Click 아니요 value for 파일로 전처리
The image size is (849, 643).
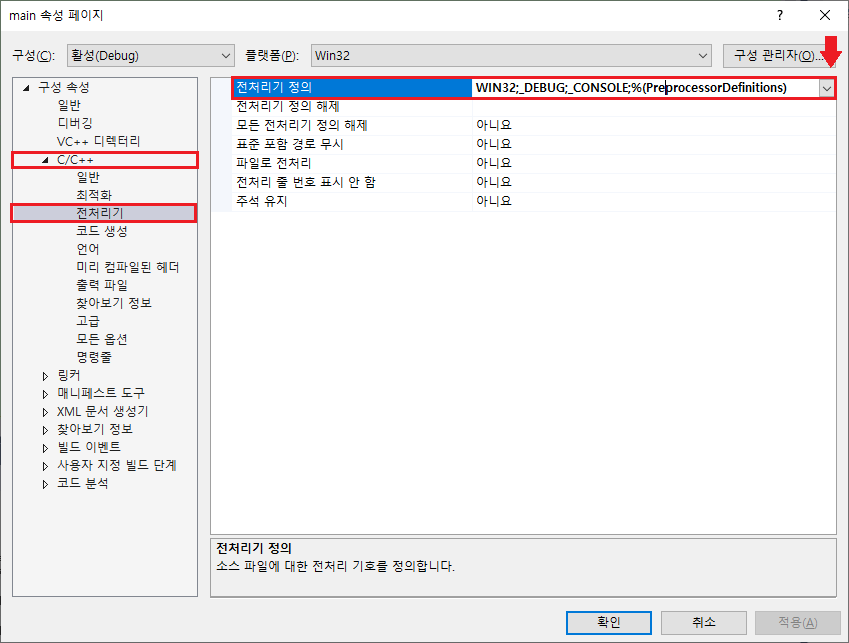(494, 163)
